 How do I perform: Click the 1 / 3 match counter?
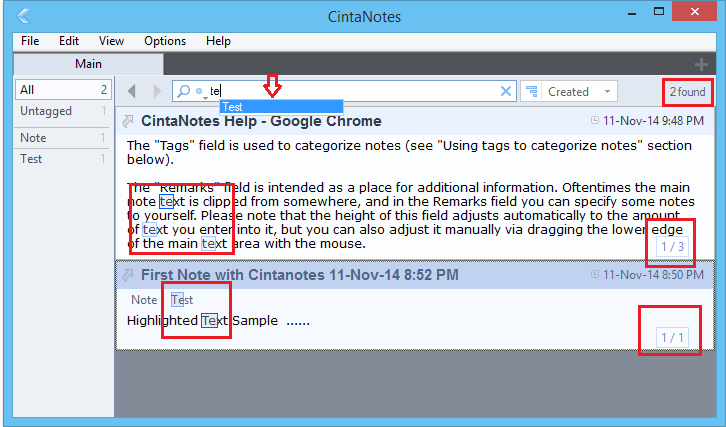tap(672, 246)
